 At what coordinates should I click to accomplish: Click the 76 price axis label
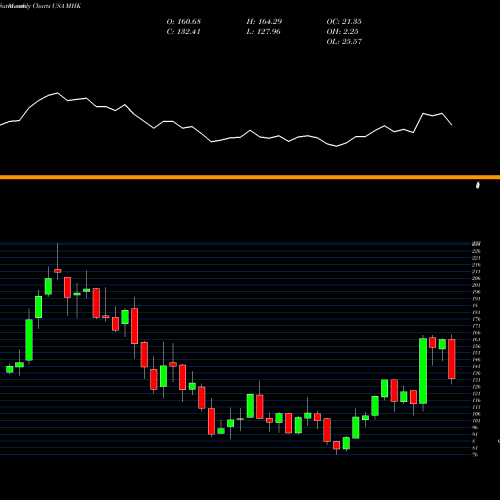[x=475, y=455]
